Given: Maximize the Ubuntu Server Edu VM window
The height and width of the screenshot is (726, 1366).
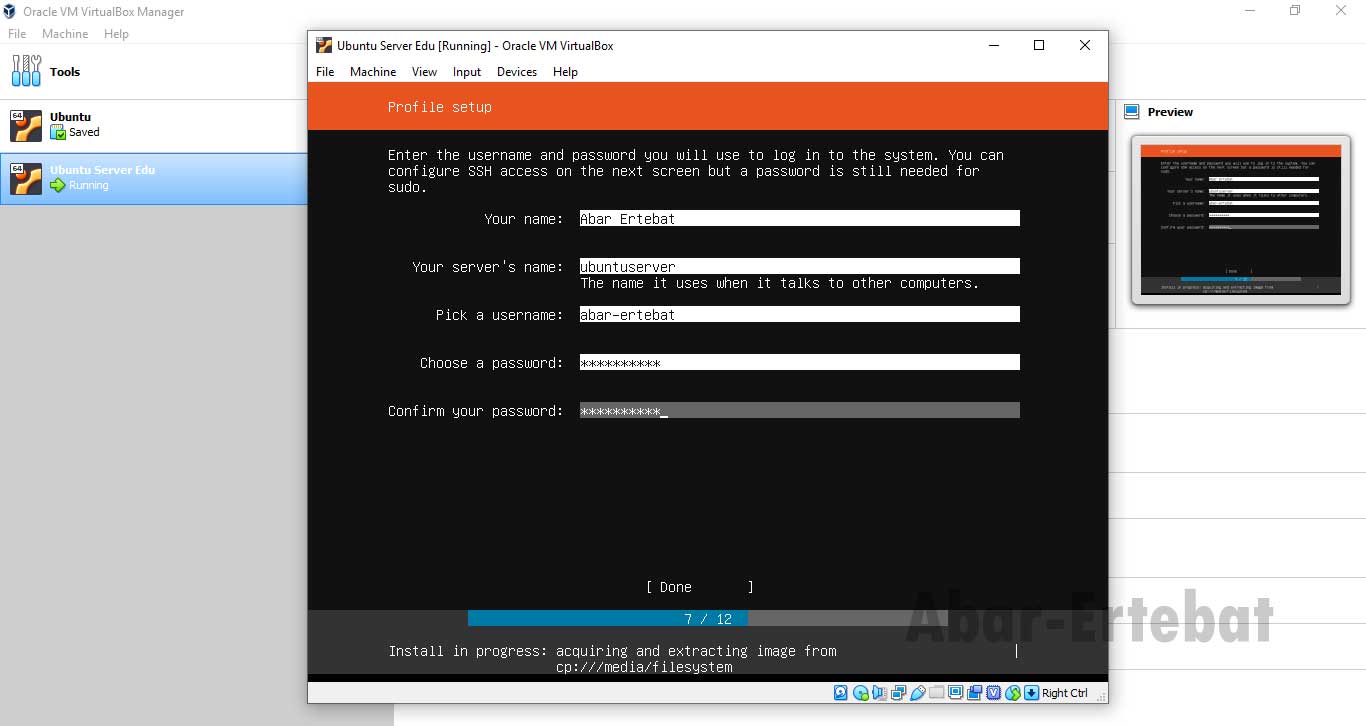Looking at the screenshot, I should tap(1039, 45).
